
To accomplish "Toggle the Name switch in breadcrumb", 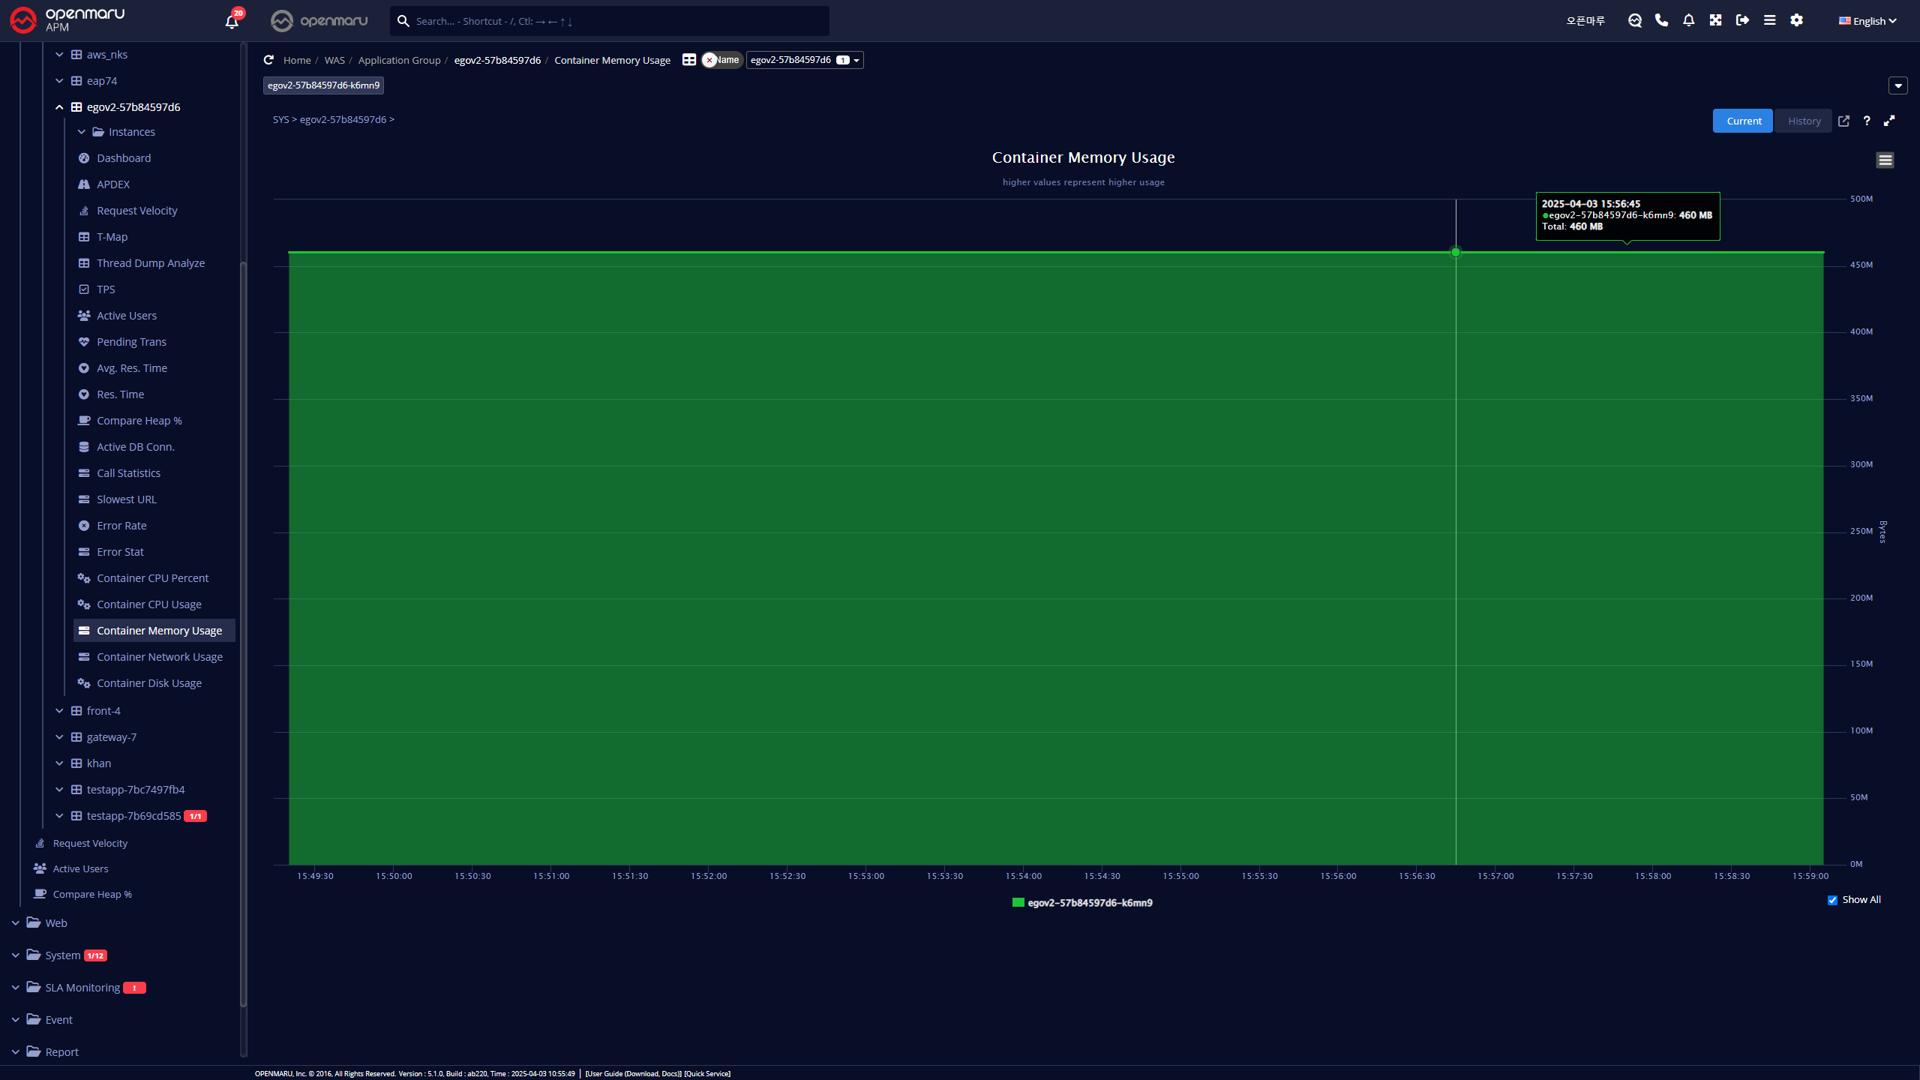I will point(720,60).
